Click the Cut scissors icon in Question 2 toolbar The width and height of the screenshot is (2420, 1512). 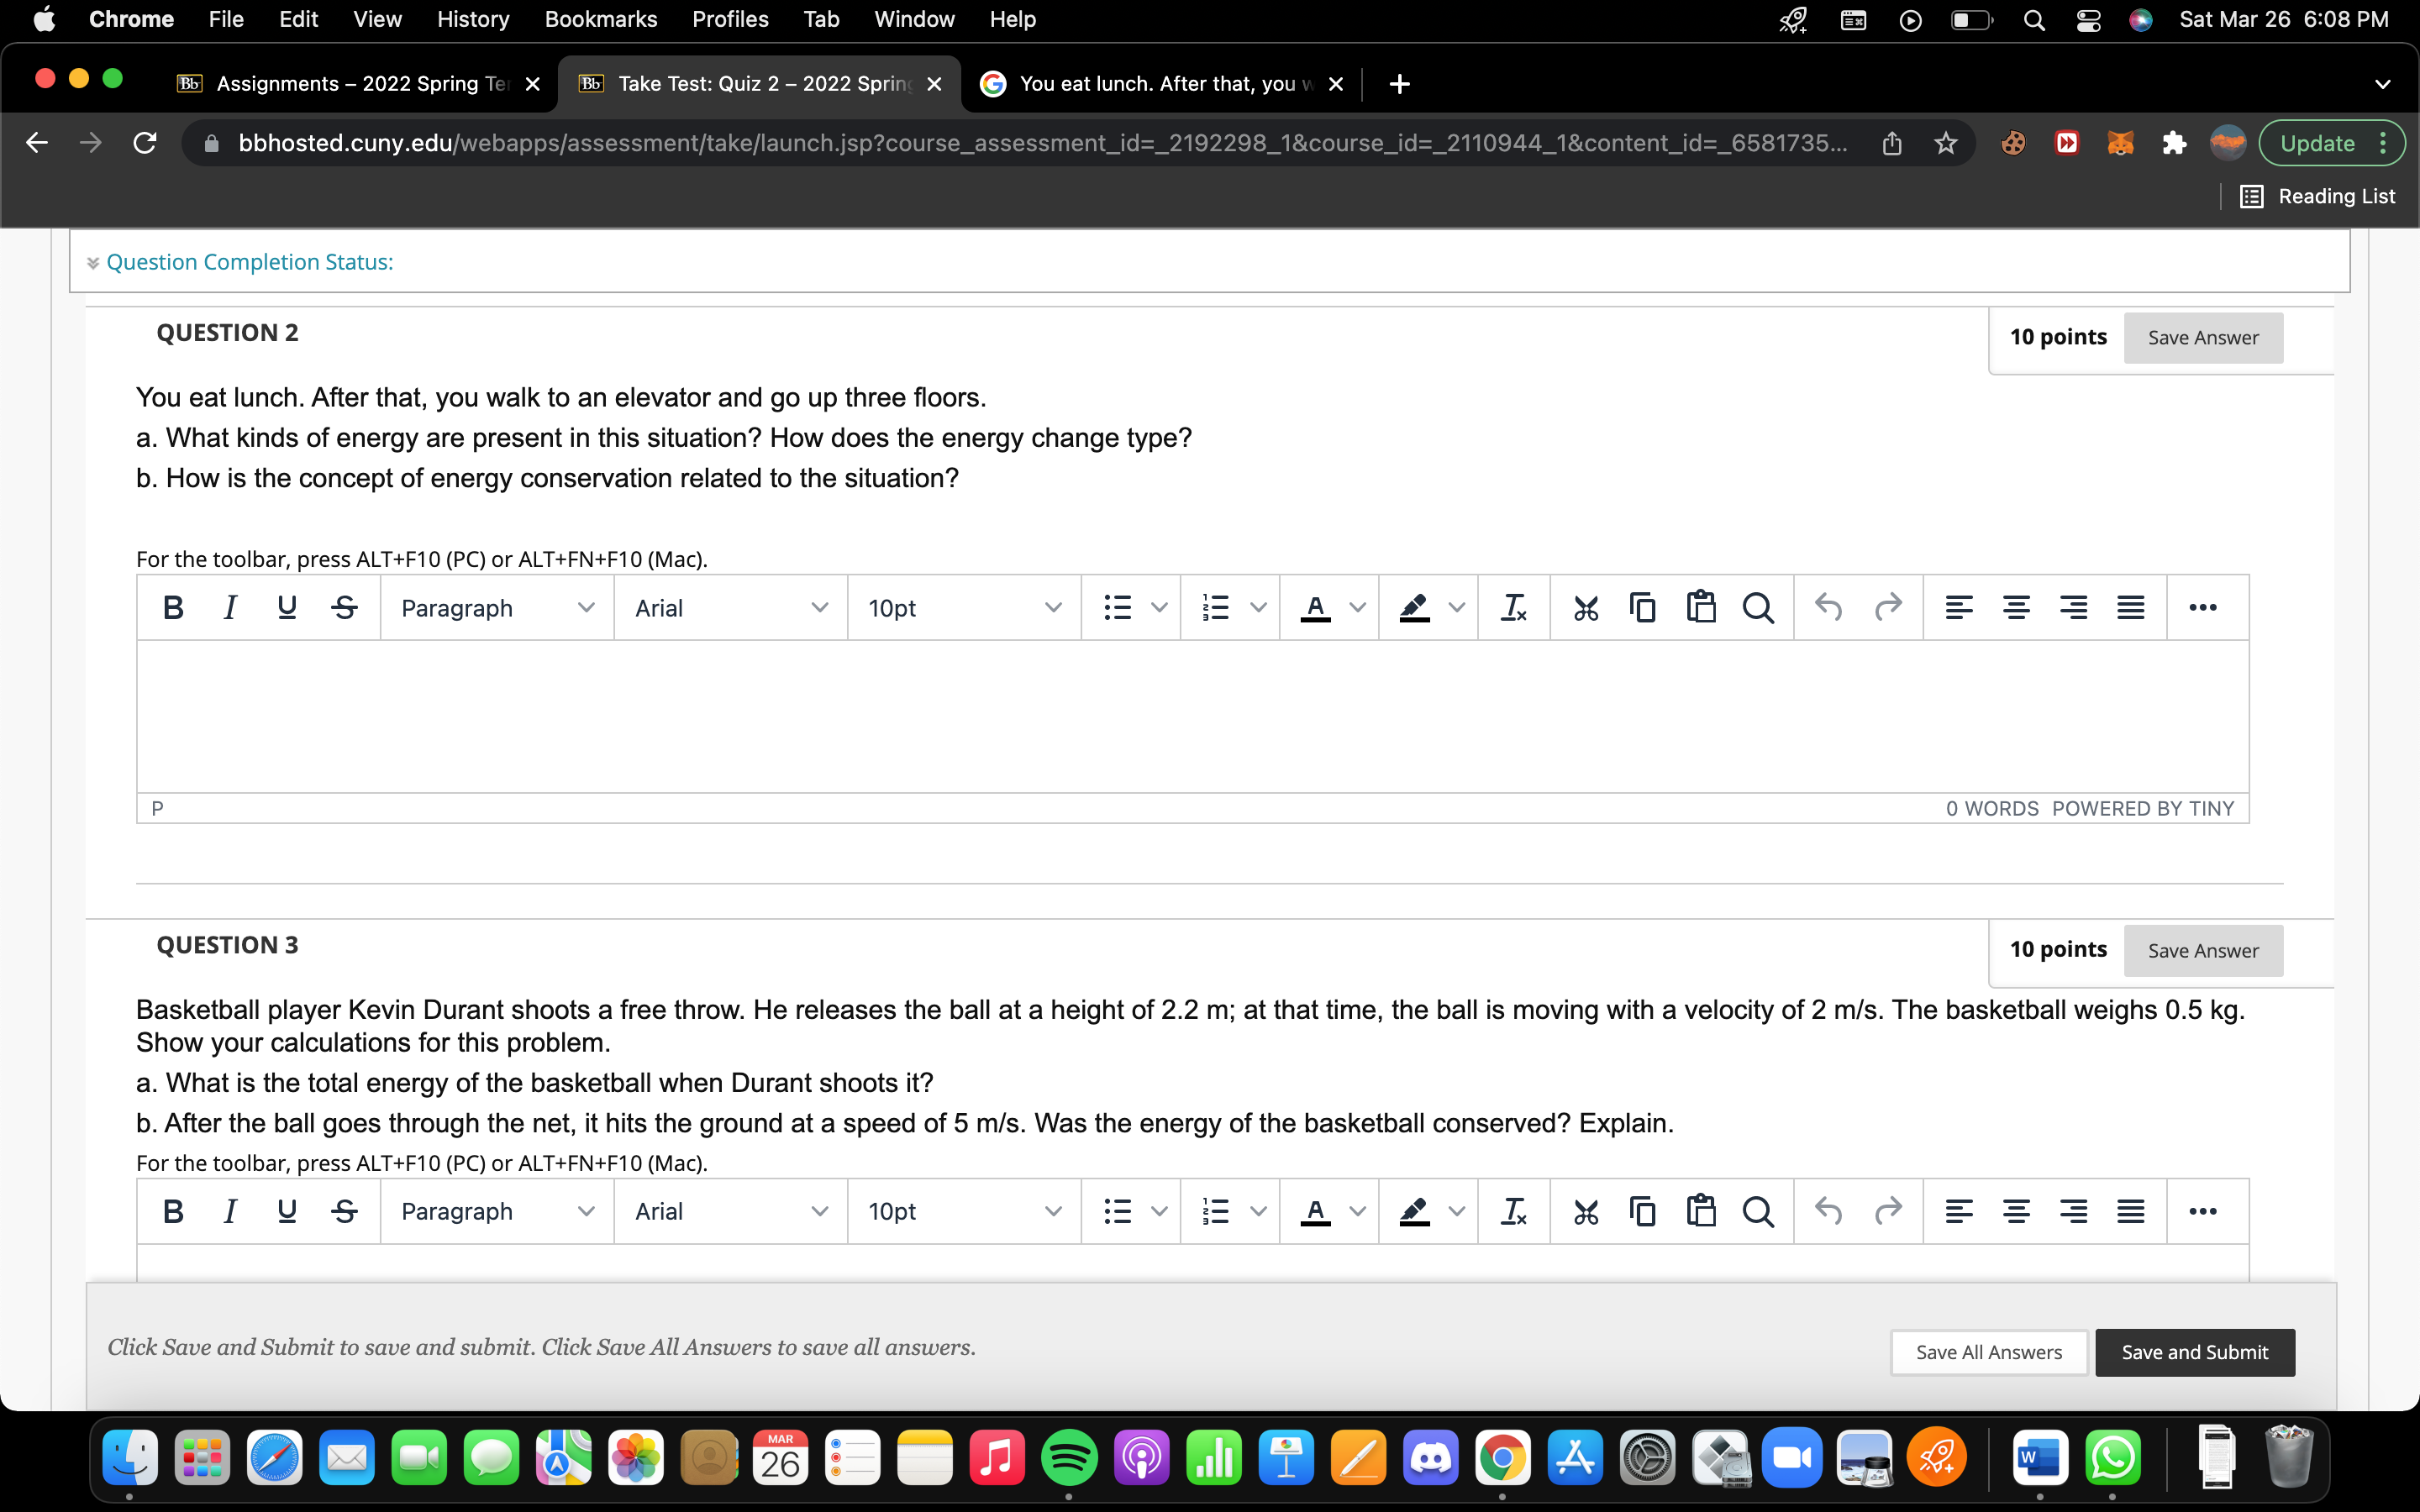(1585, 607)
